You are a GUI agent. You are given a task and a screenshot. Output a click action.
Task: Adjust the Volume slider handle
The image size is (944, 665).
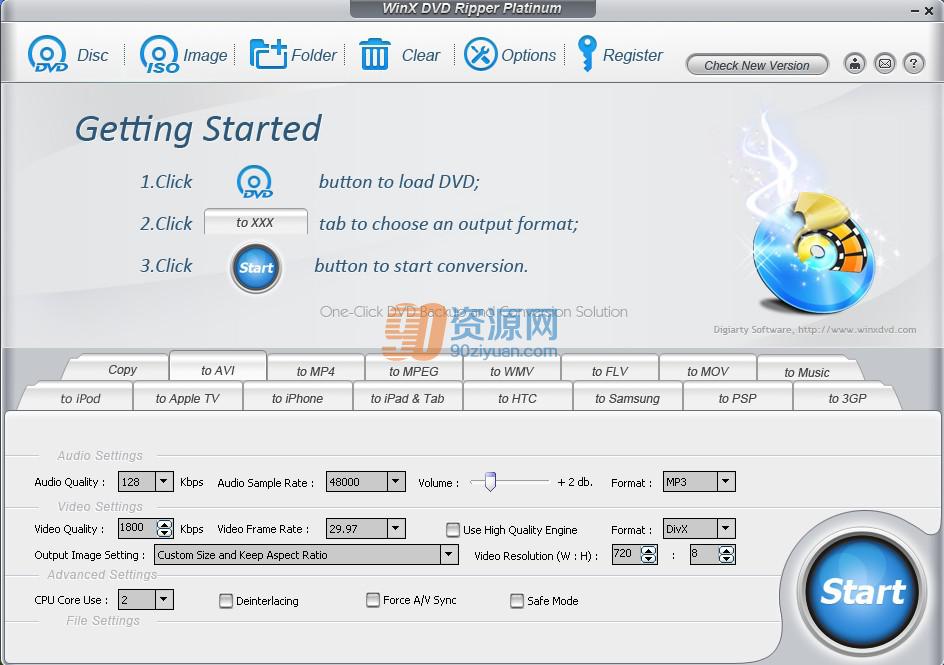tap(490, 481)
